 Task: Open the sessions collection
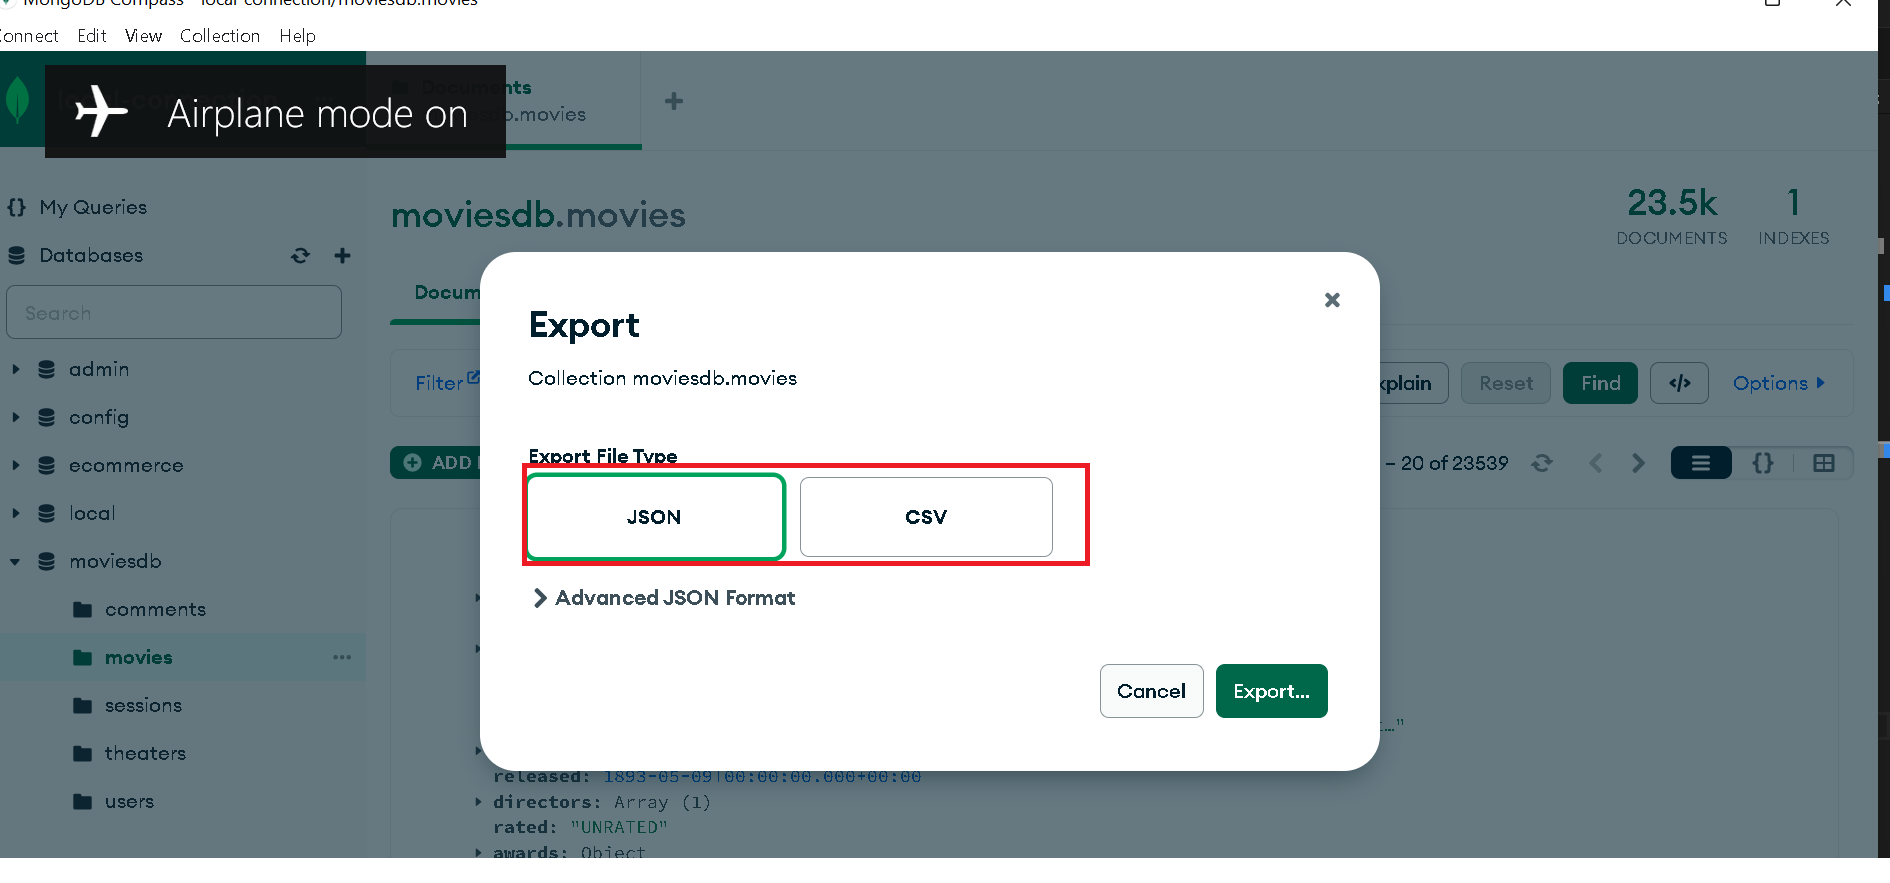(x=143, y=705)
